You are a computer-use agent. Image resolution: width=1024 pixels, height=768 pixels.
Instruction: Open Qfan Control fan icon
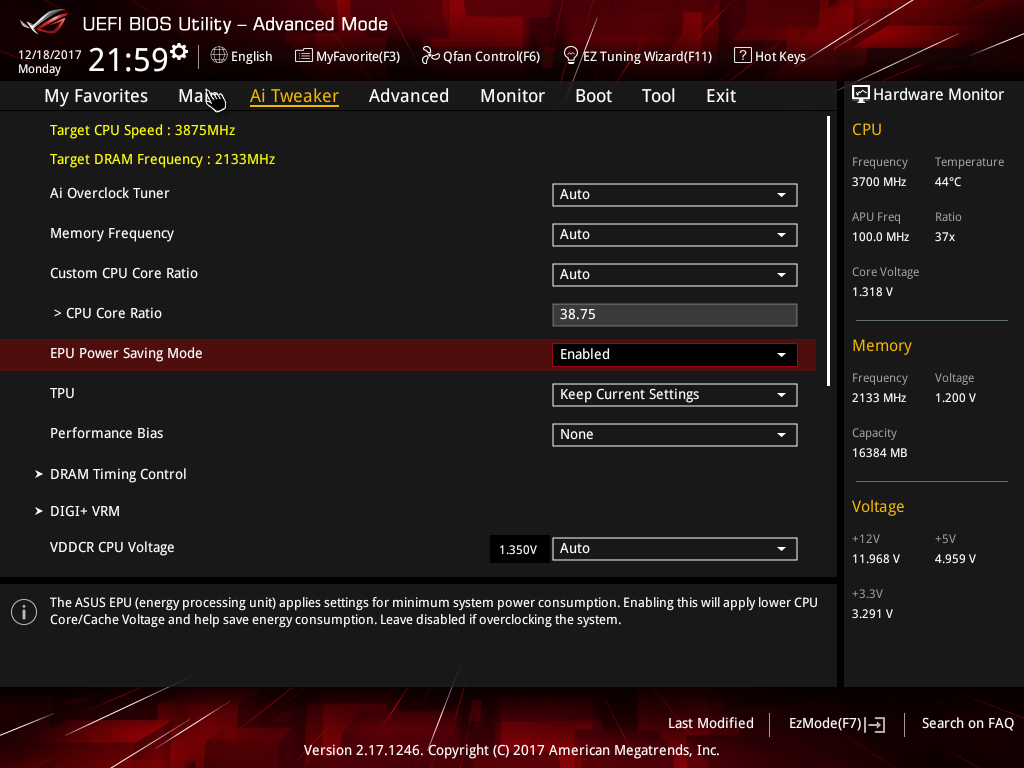[430, 56]
